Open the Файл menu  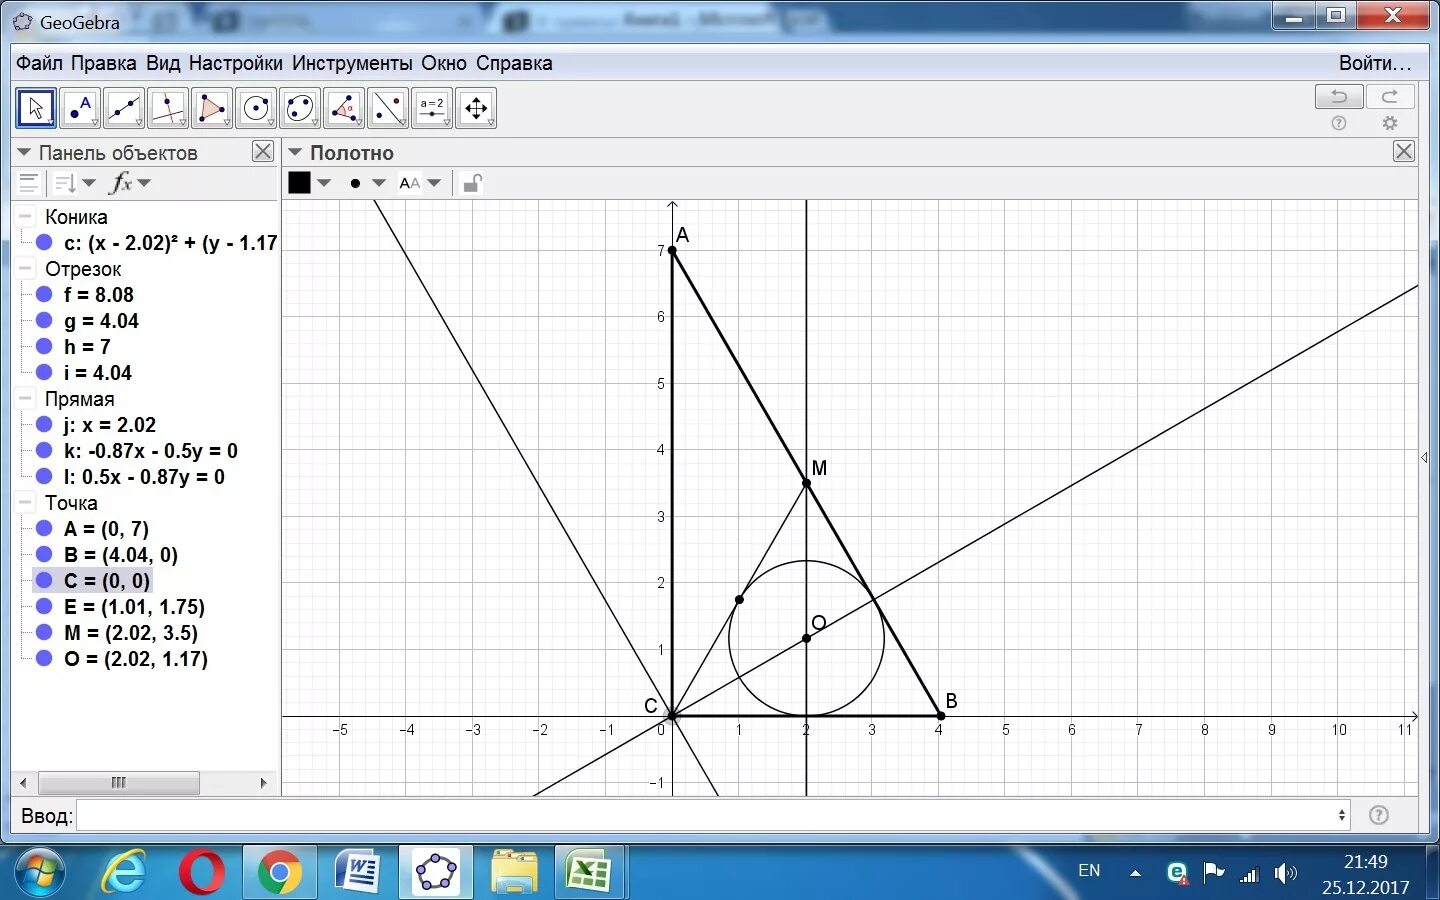pos(39,63)
